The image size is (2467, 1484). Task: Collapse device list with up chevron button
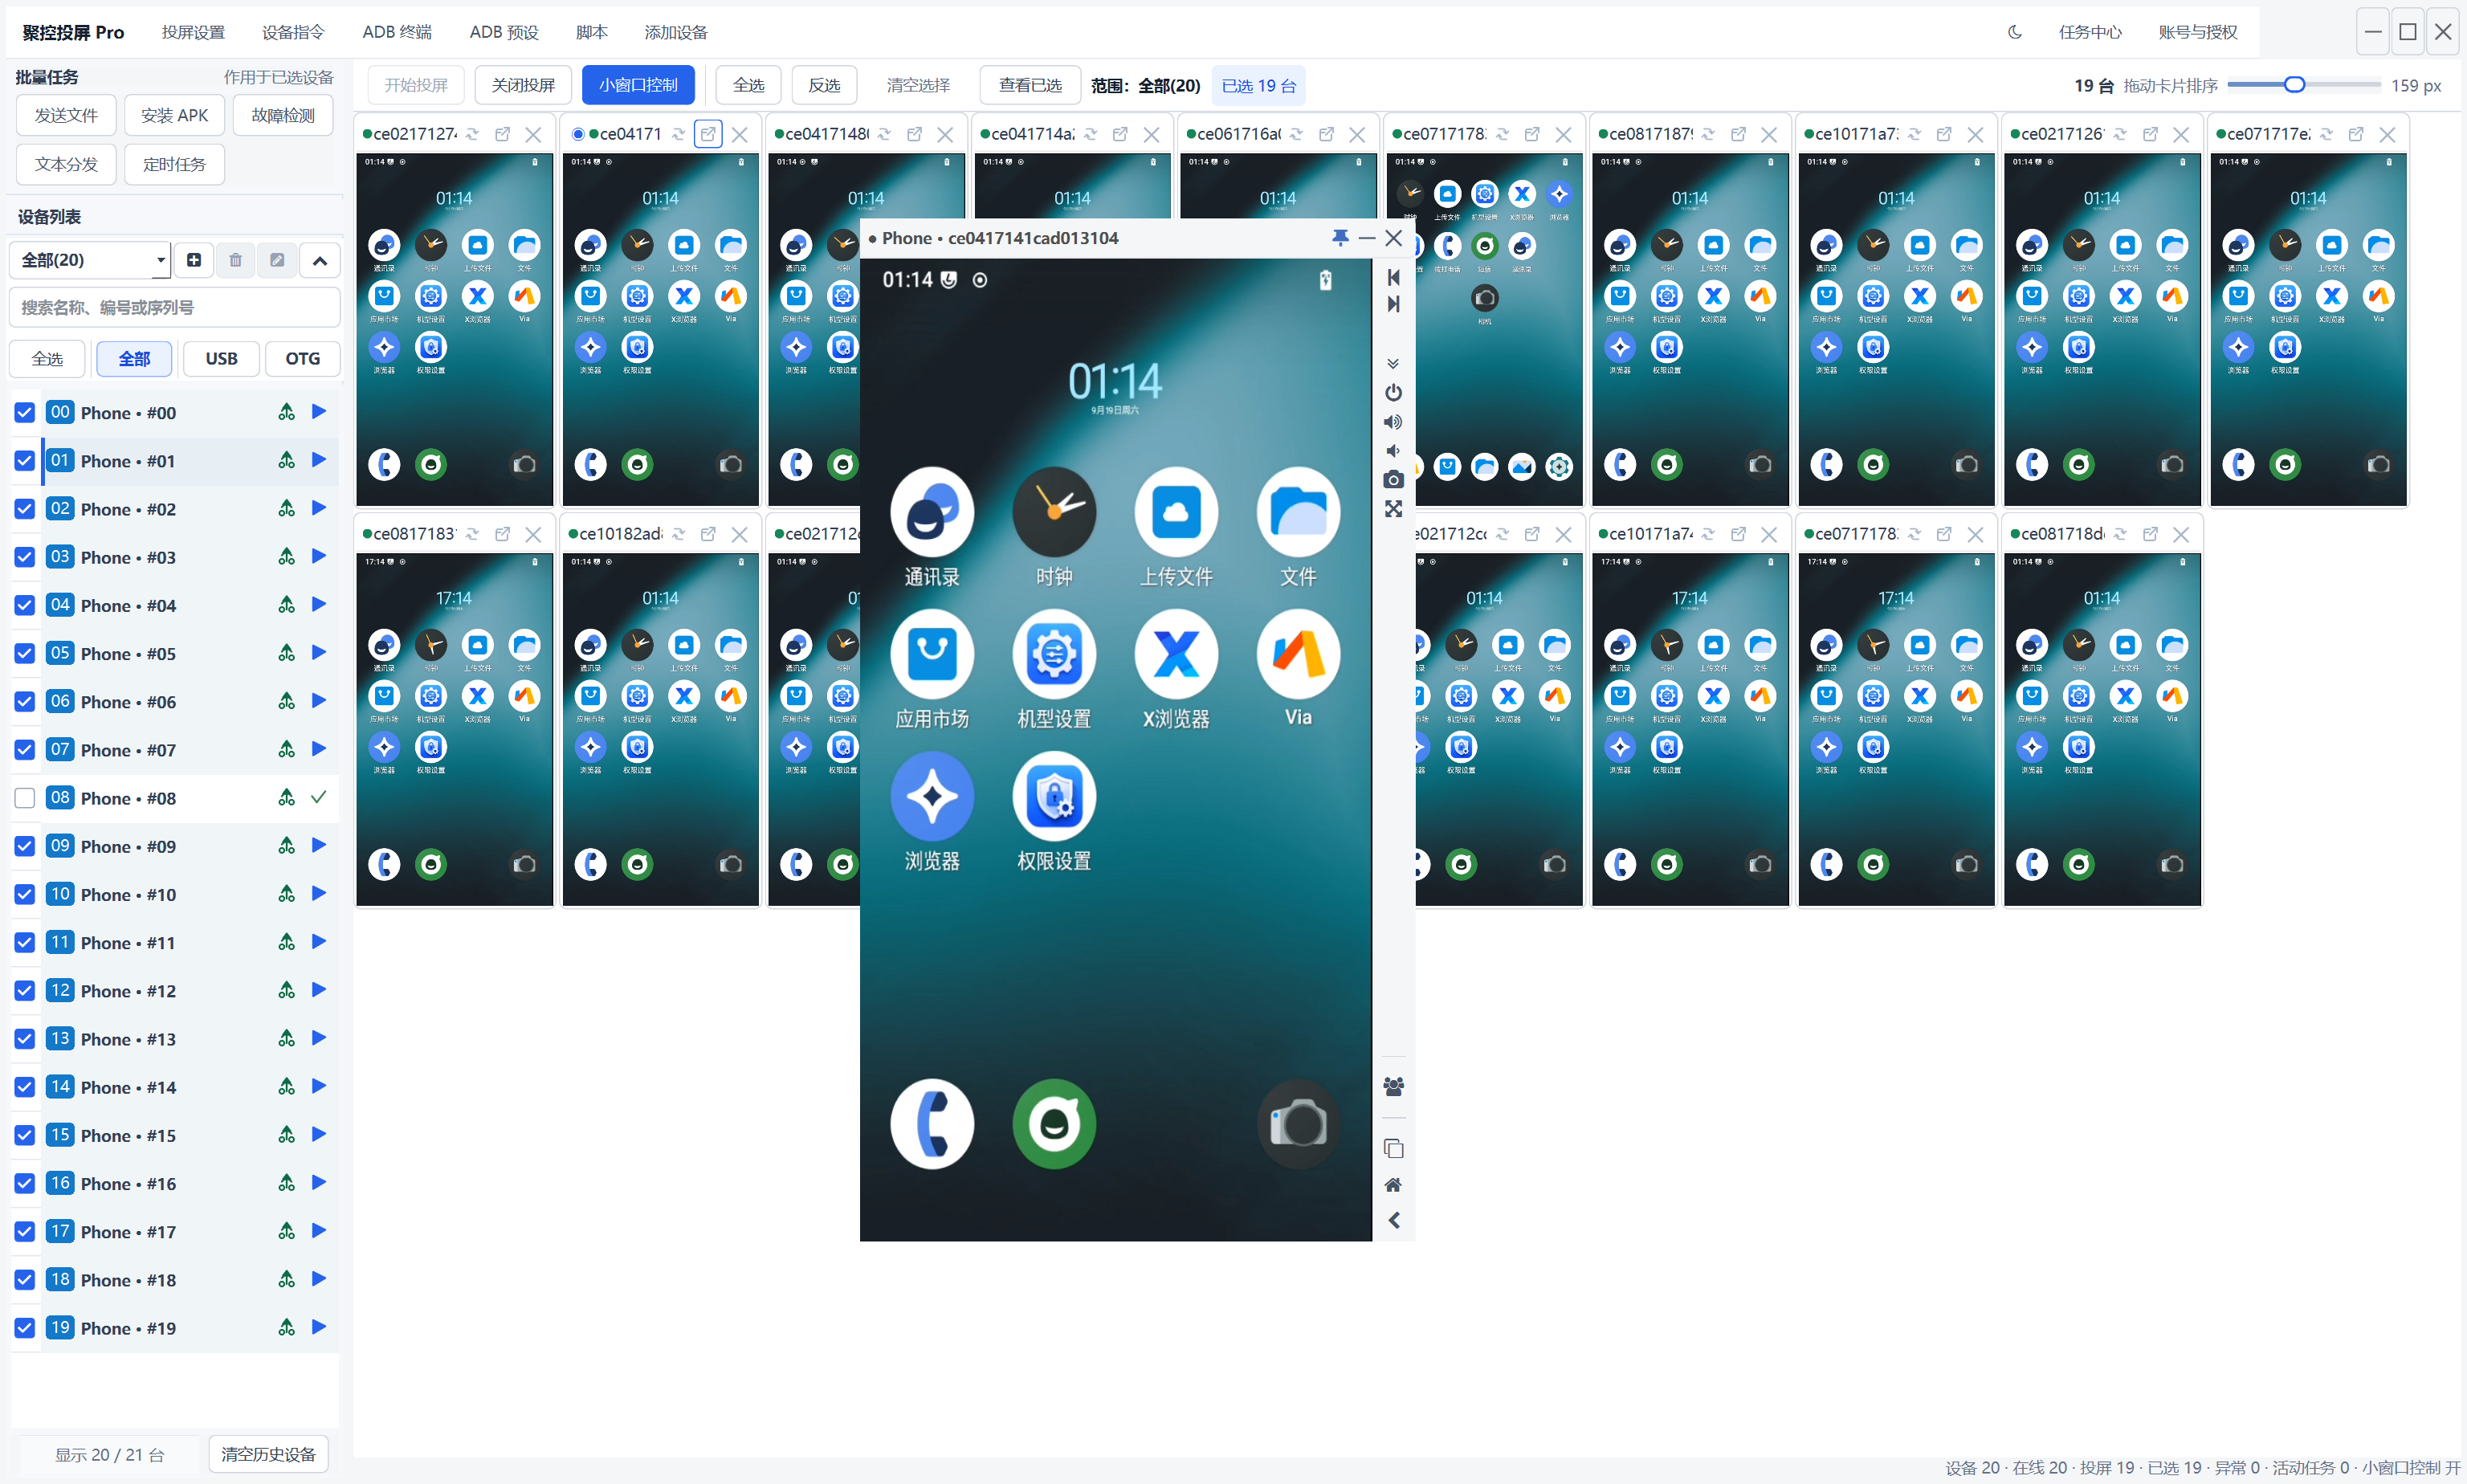point(320,260)
